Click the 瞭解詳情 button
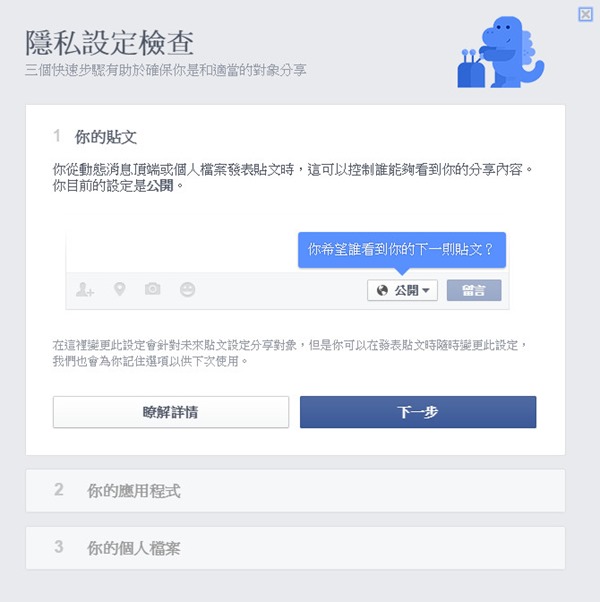 pyautogui.click(x=171, y=412)
